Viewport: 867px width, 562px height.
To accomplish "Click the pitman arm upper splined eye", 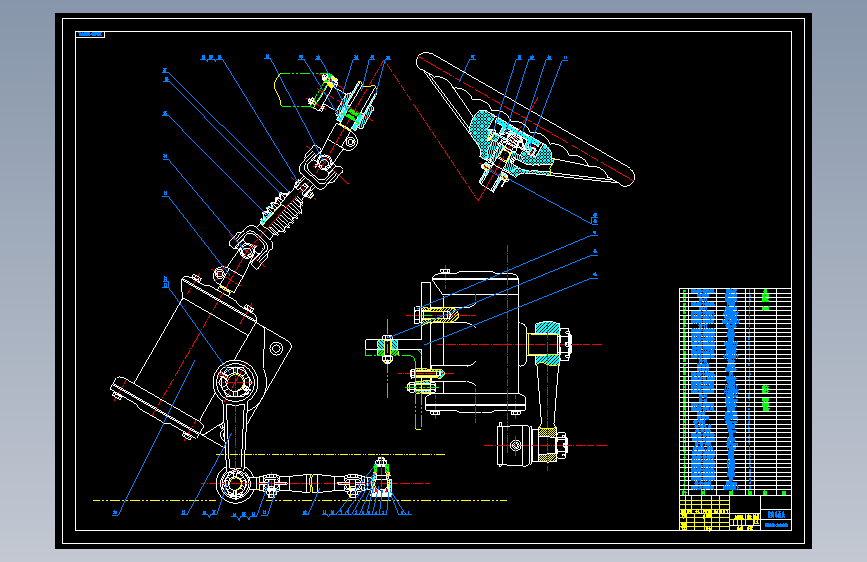I will coord(235,381).
